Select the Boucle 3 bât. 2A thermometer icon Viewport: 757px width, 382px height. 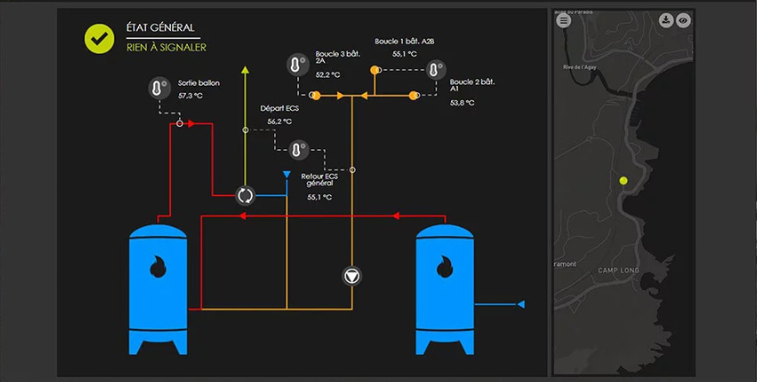click(x=298, y=65)
